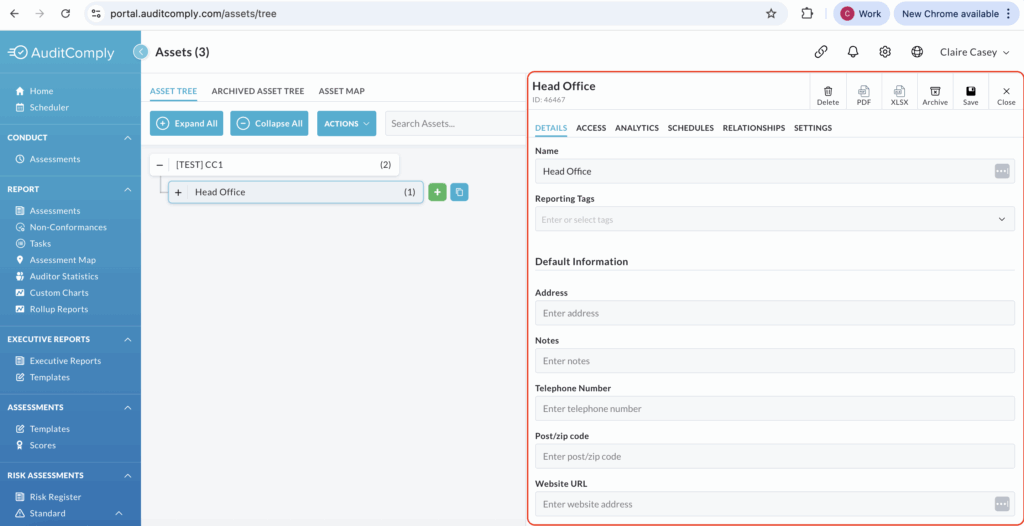Expand the Head Office tree node
Viewport: 1024px width, 526px height.
pos(178,192)
